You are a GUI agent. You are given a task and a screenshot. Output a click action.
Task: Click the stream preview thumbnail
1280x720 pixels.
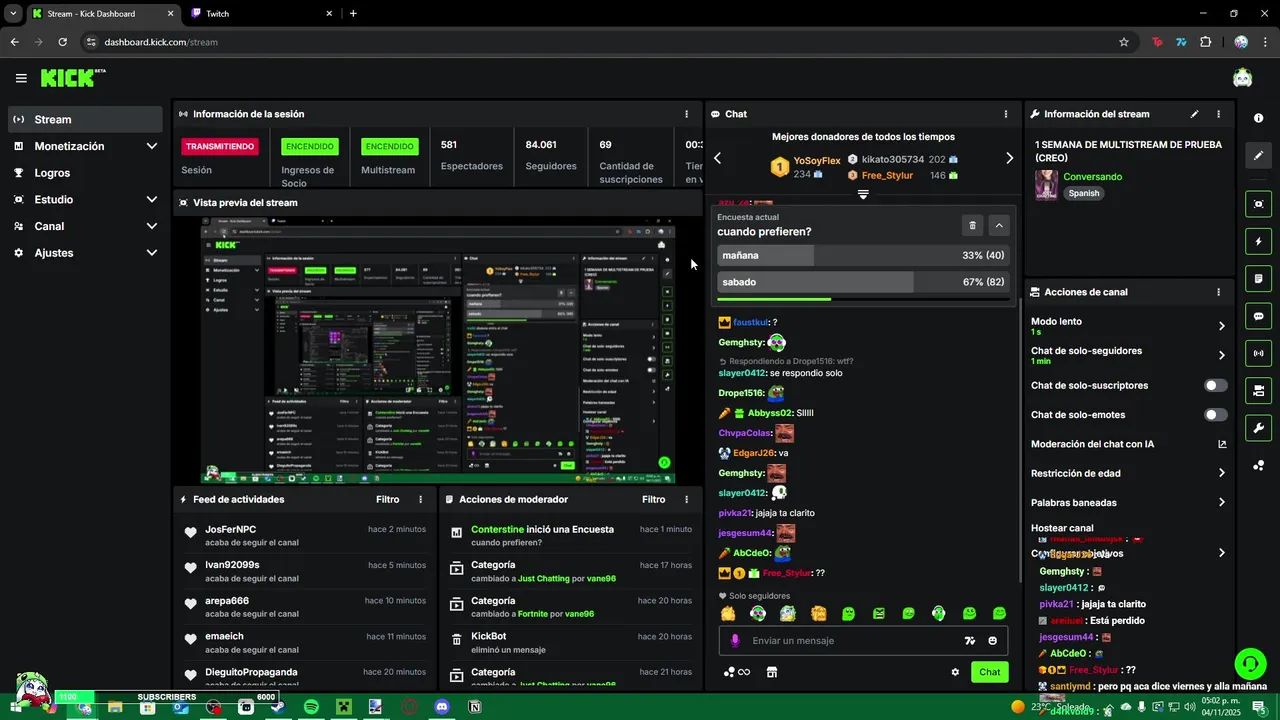(438, 350)
